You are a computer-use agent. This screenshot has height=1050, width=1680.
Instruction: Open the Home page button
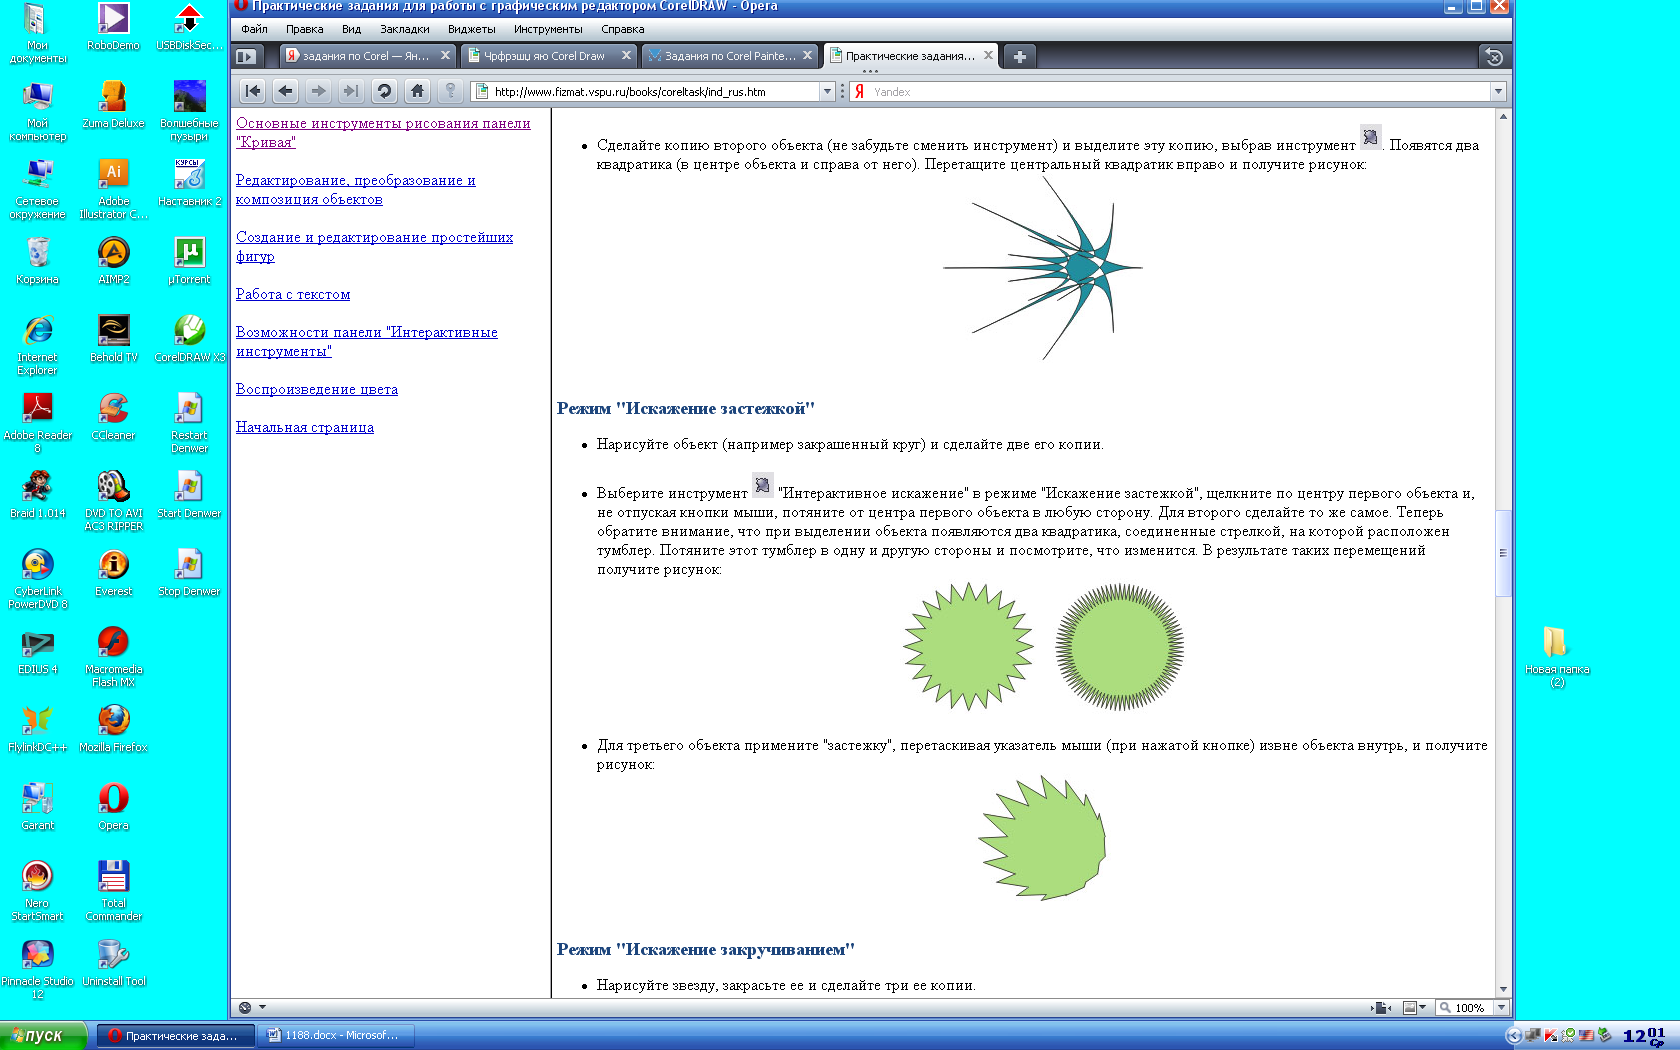417,91
